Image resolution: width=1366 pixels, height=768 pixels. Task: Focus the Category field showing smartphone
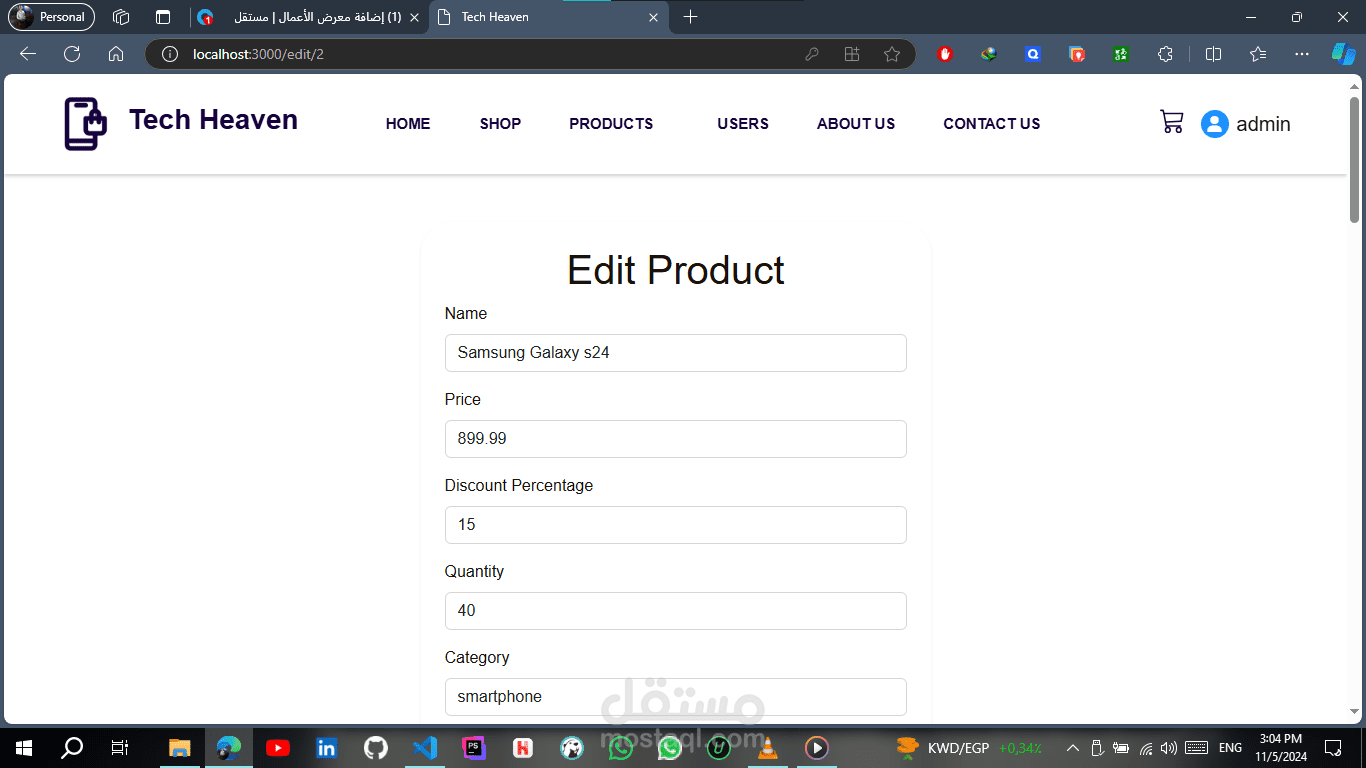(x=676, y=697)
